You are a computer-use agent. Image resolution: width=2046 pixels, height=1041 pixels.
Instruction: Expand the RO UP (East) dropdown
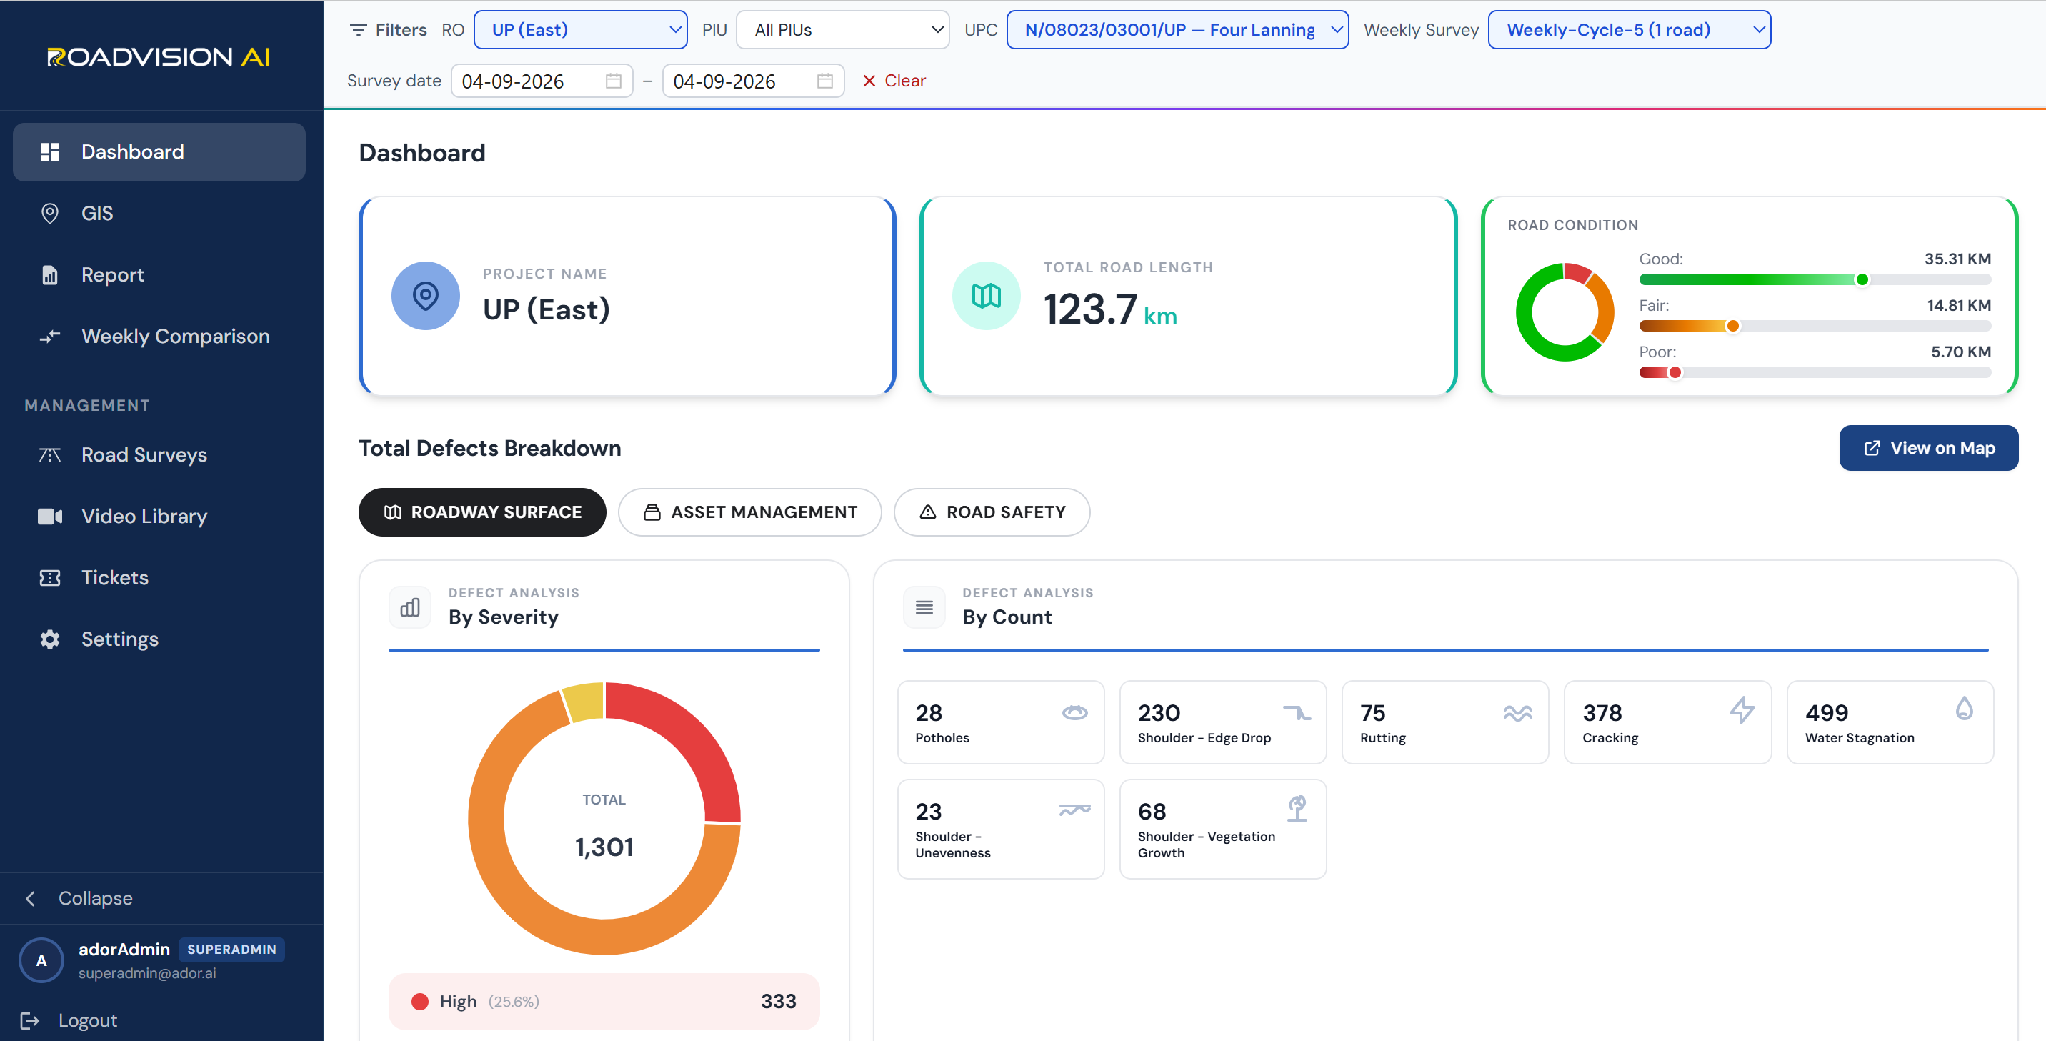point(581,30)
